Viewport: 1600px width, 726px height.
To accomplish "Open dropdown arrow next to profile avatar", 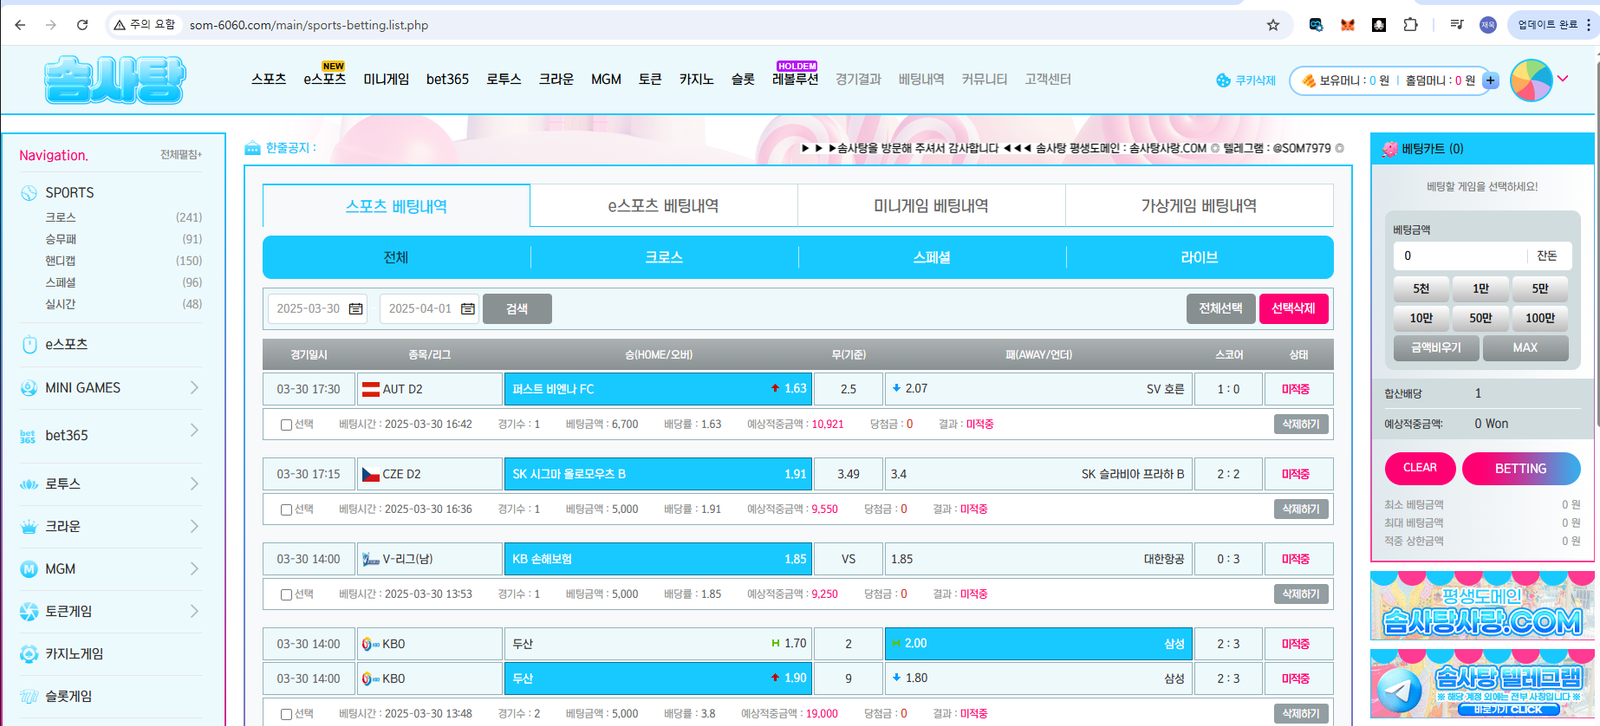I will pos(1563,79).
